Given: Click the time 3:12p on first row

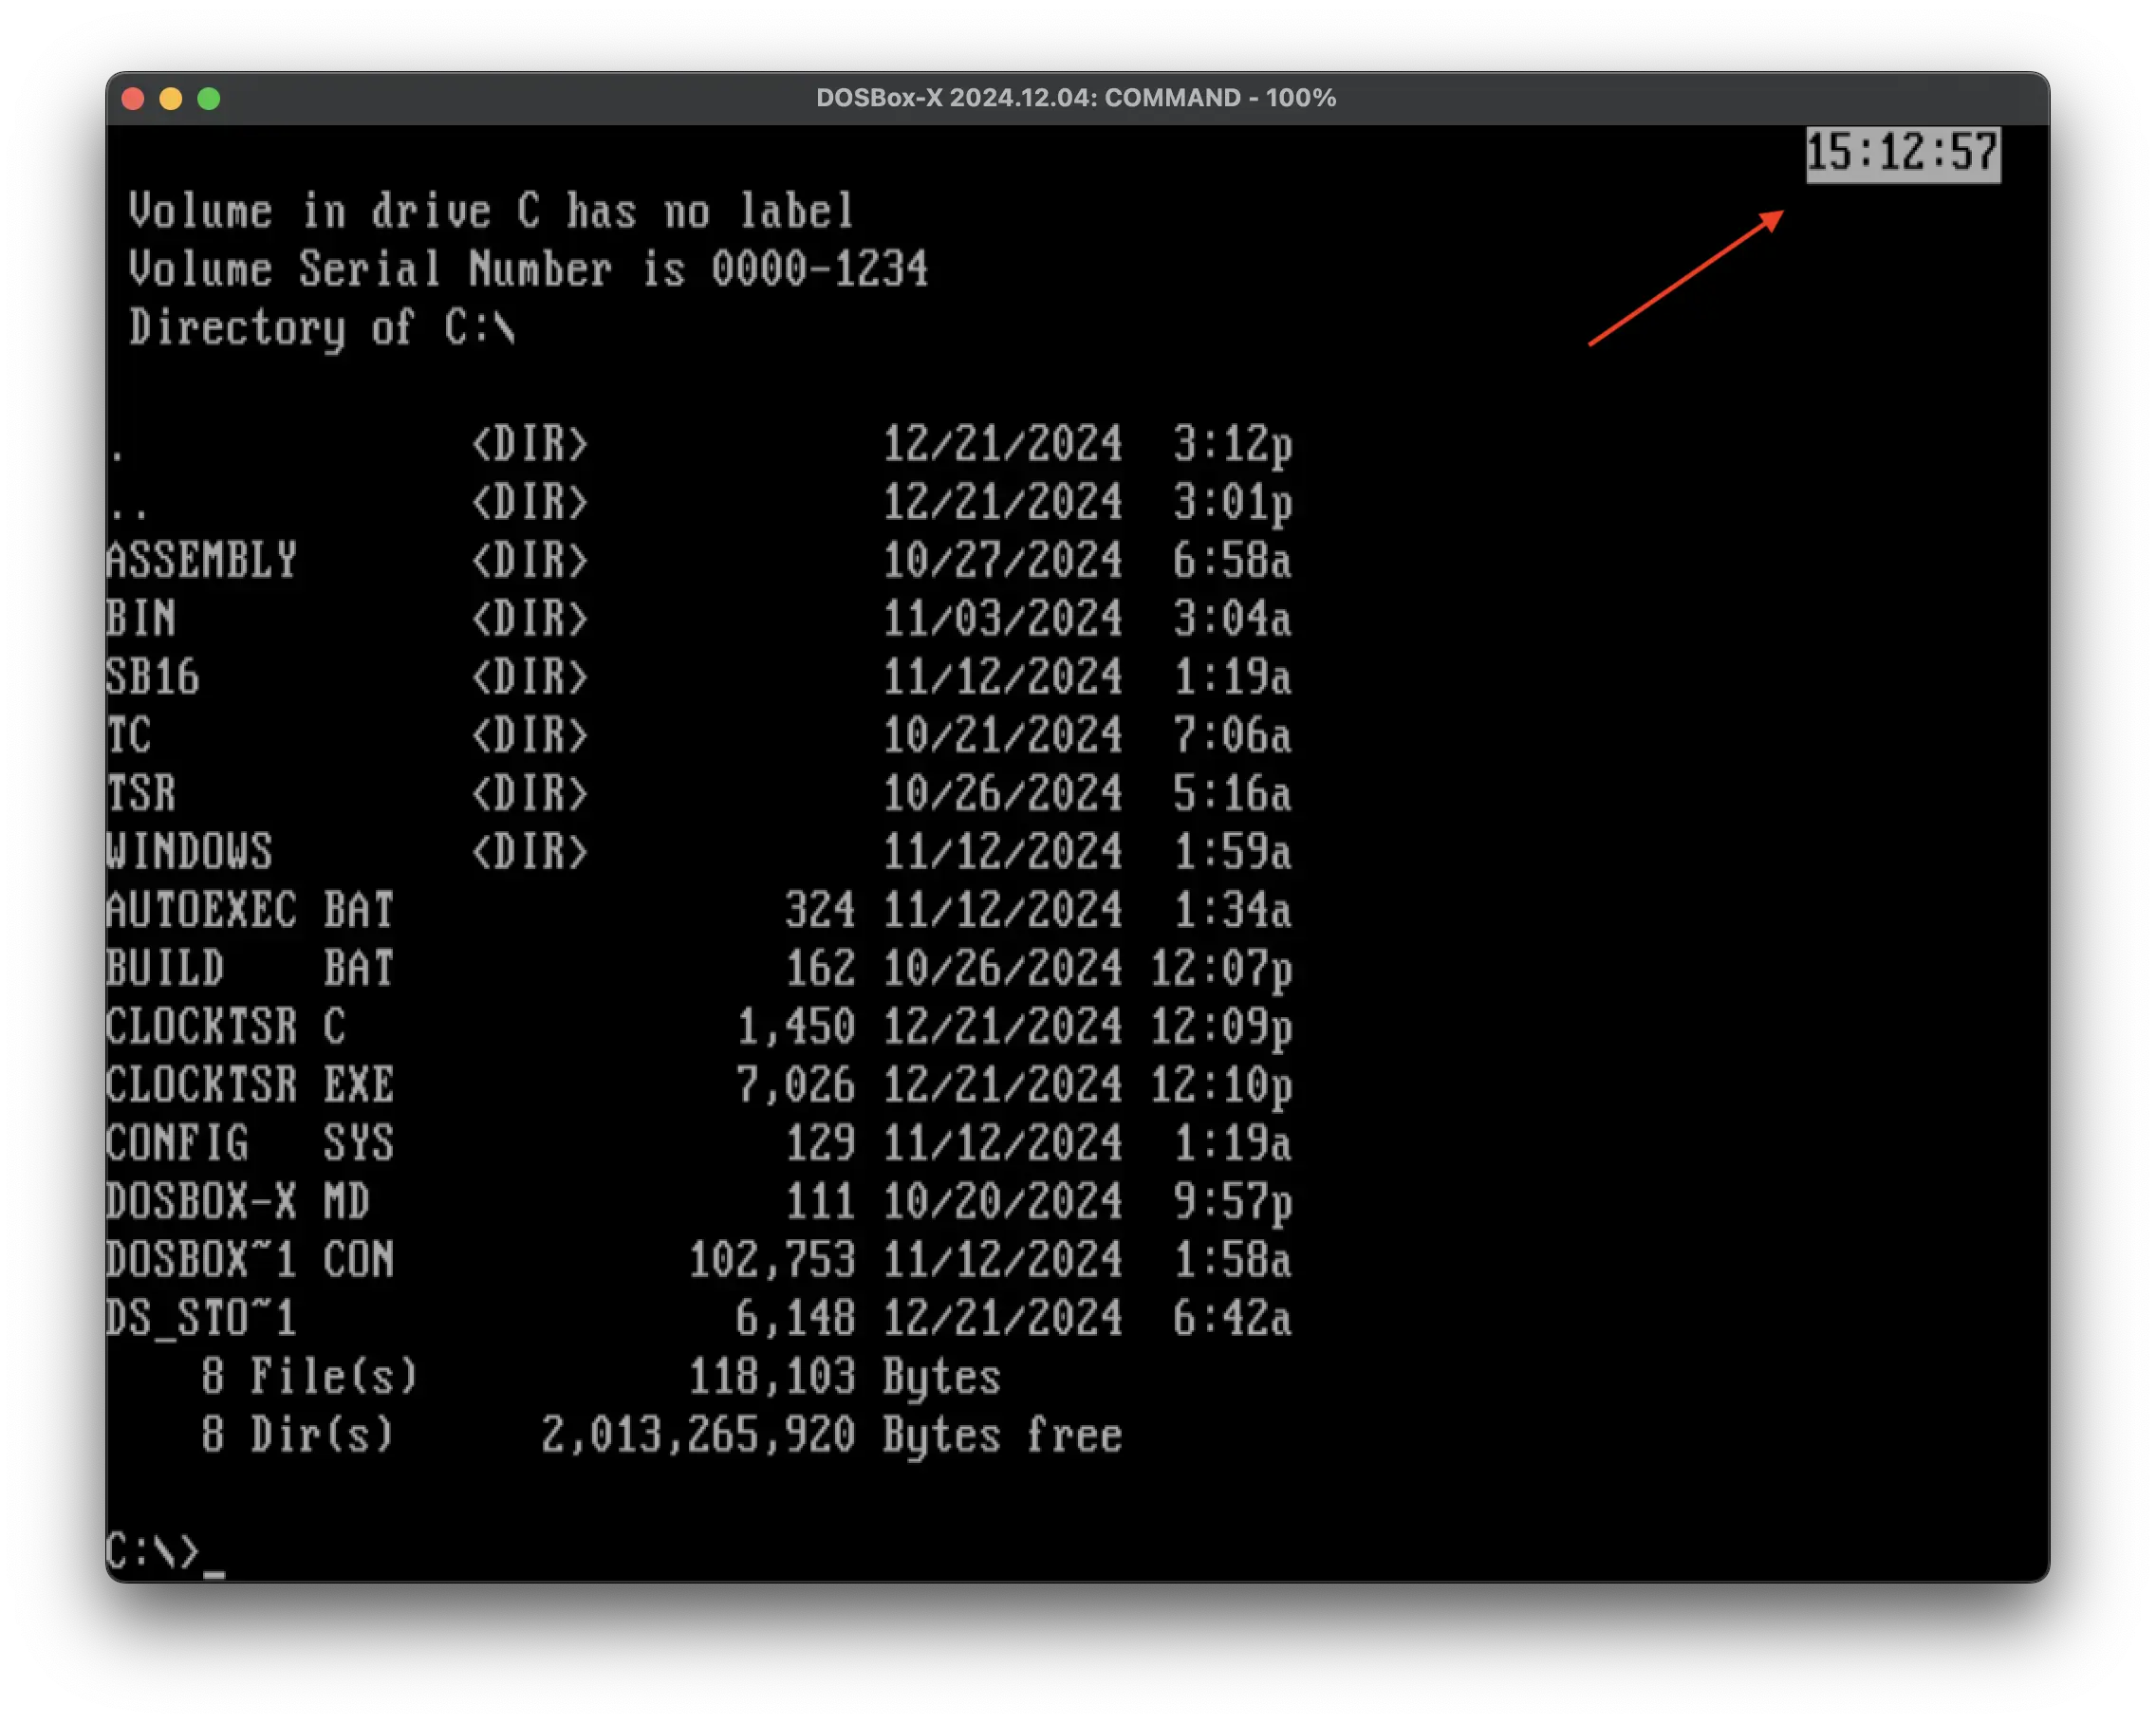Looking at the screenshot, I should pyautogui.click(x=1233, y=445).
